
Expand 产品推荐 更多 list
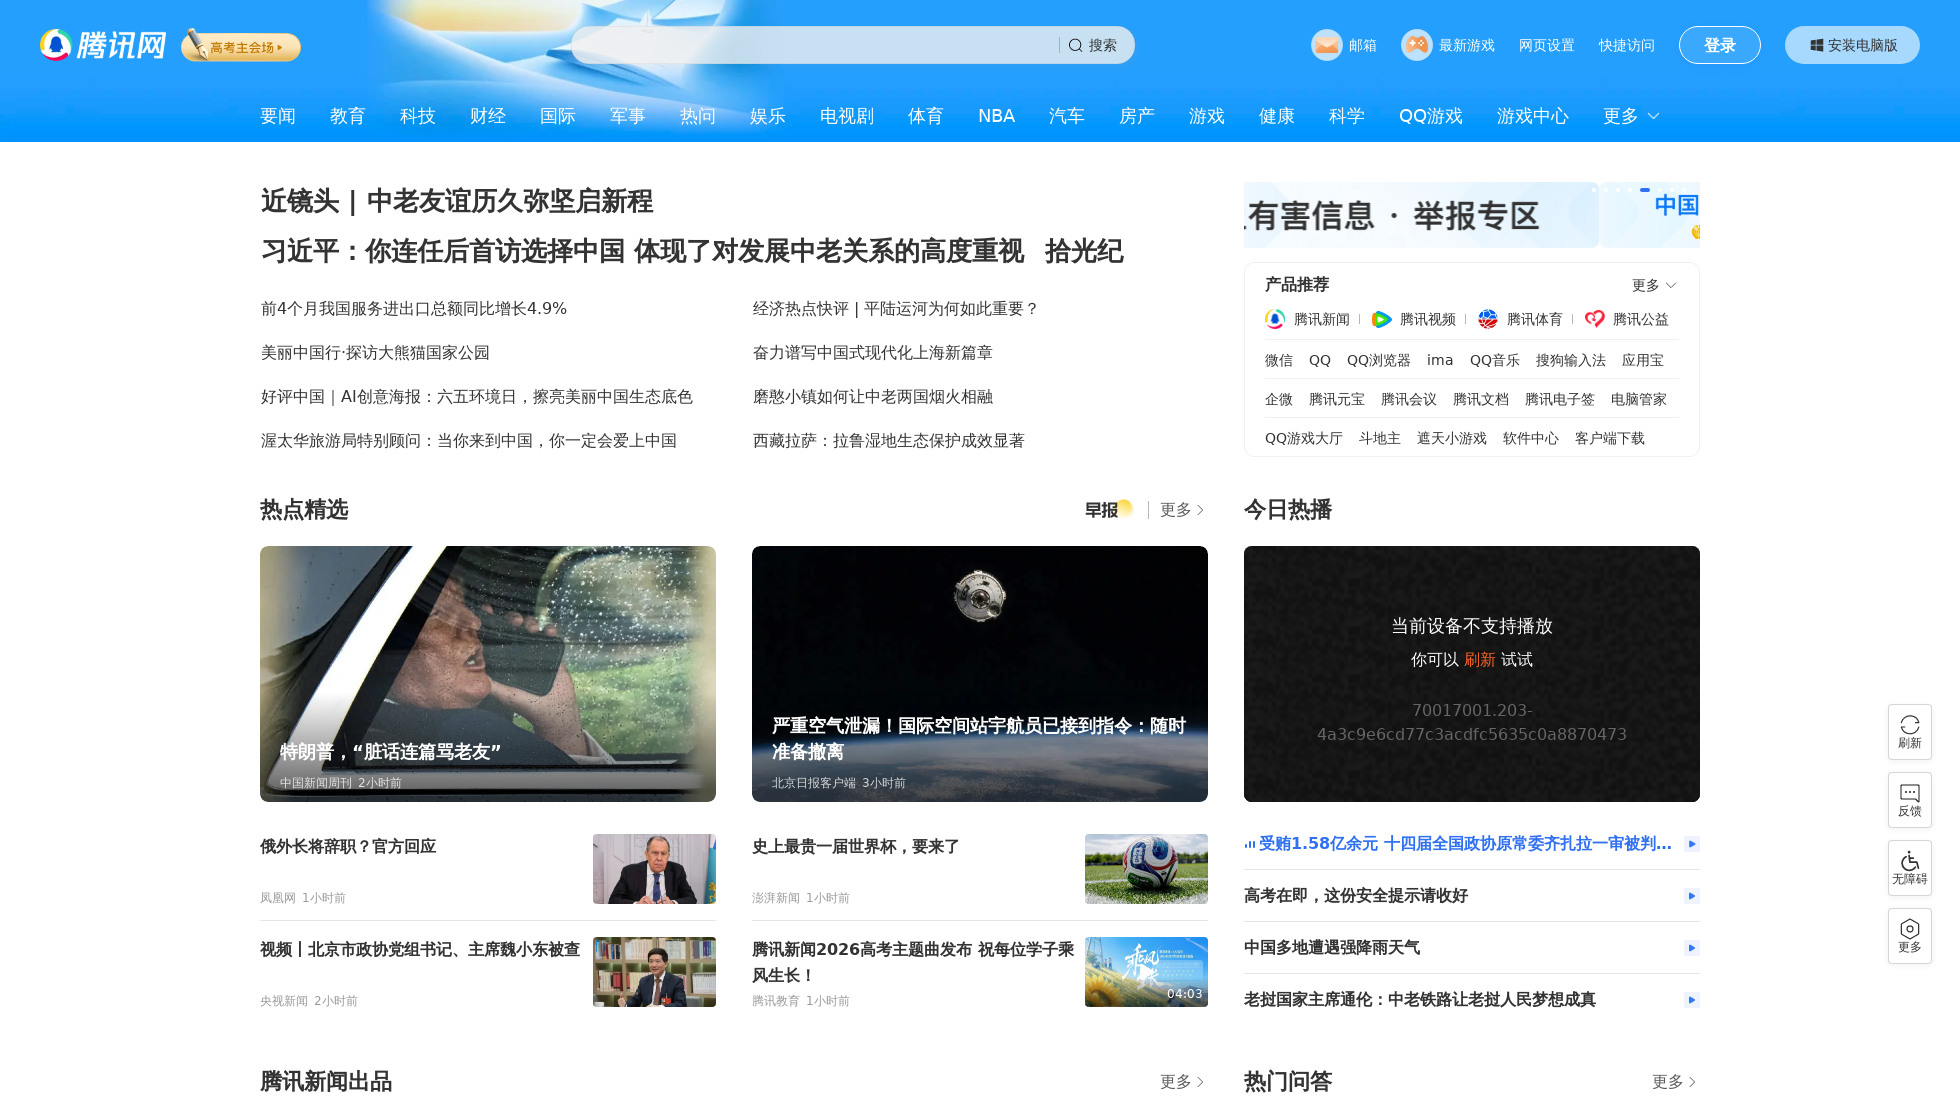tap(1654, 285)
